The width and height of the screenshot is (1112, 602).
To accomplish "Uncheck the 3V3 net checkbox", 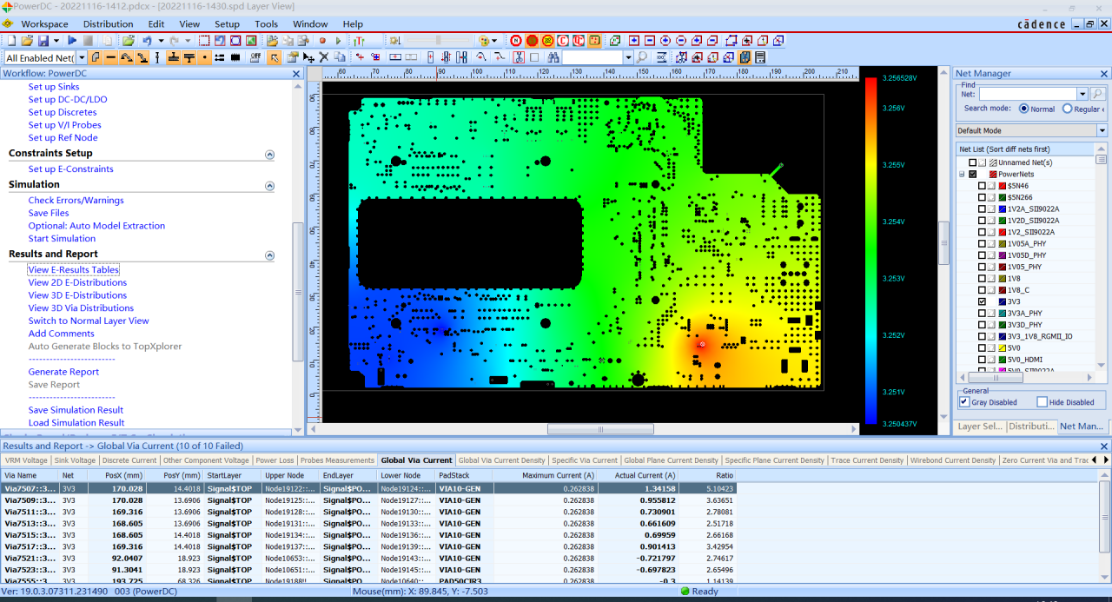I will coord(982,301).
